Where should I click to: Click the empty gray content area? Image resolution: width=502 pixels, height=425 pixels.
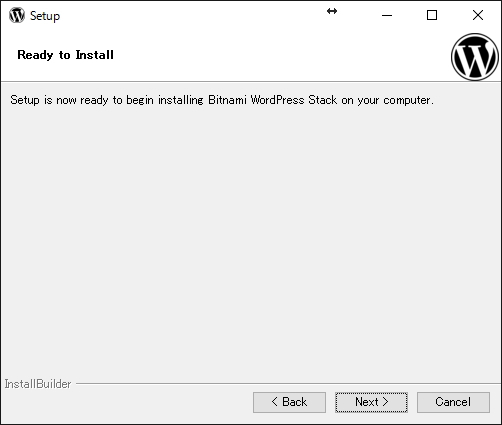coord(251,240)
